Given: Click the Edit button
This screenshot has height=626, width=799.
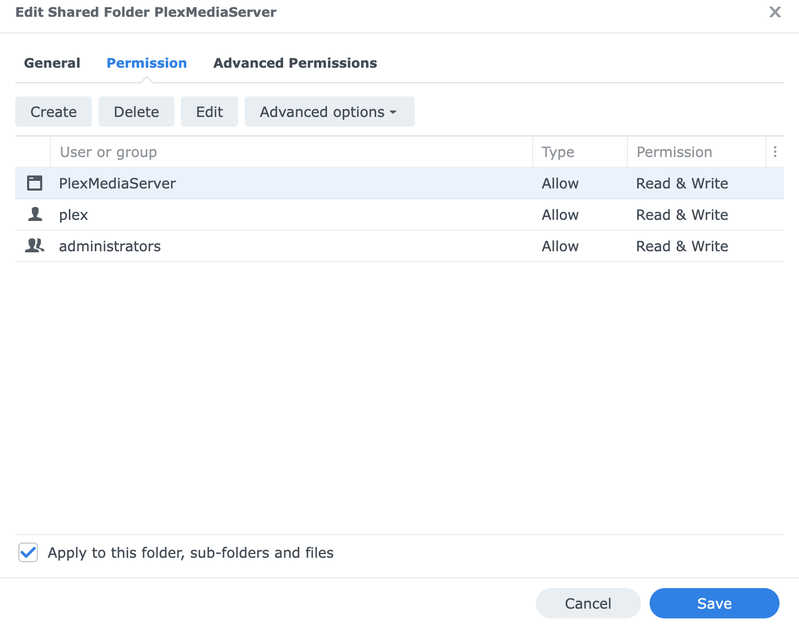Looking at the screenshot, I should click(209, 112).
